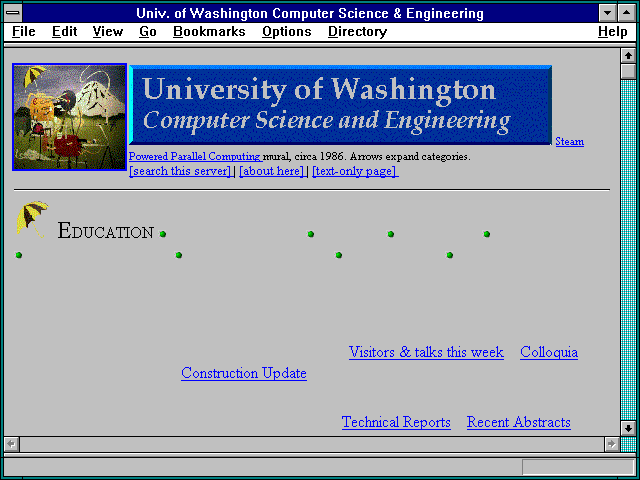Viewport: 640px width, 480px height.
Task: Click the horizontal scrollbar right arrow
Action: point(611,444)
